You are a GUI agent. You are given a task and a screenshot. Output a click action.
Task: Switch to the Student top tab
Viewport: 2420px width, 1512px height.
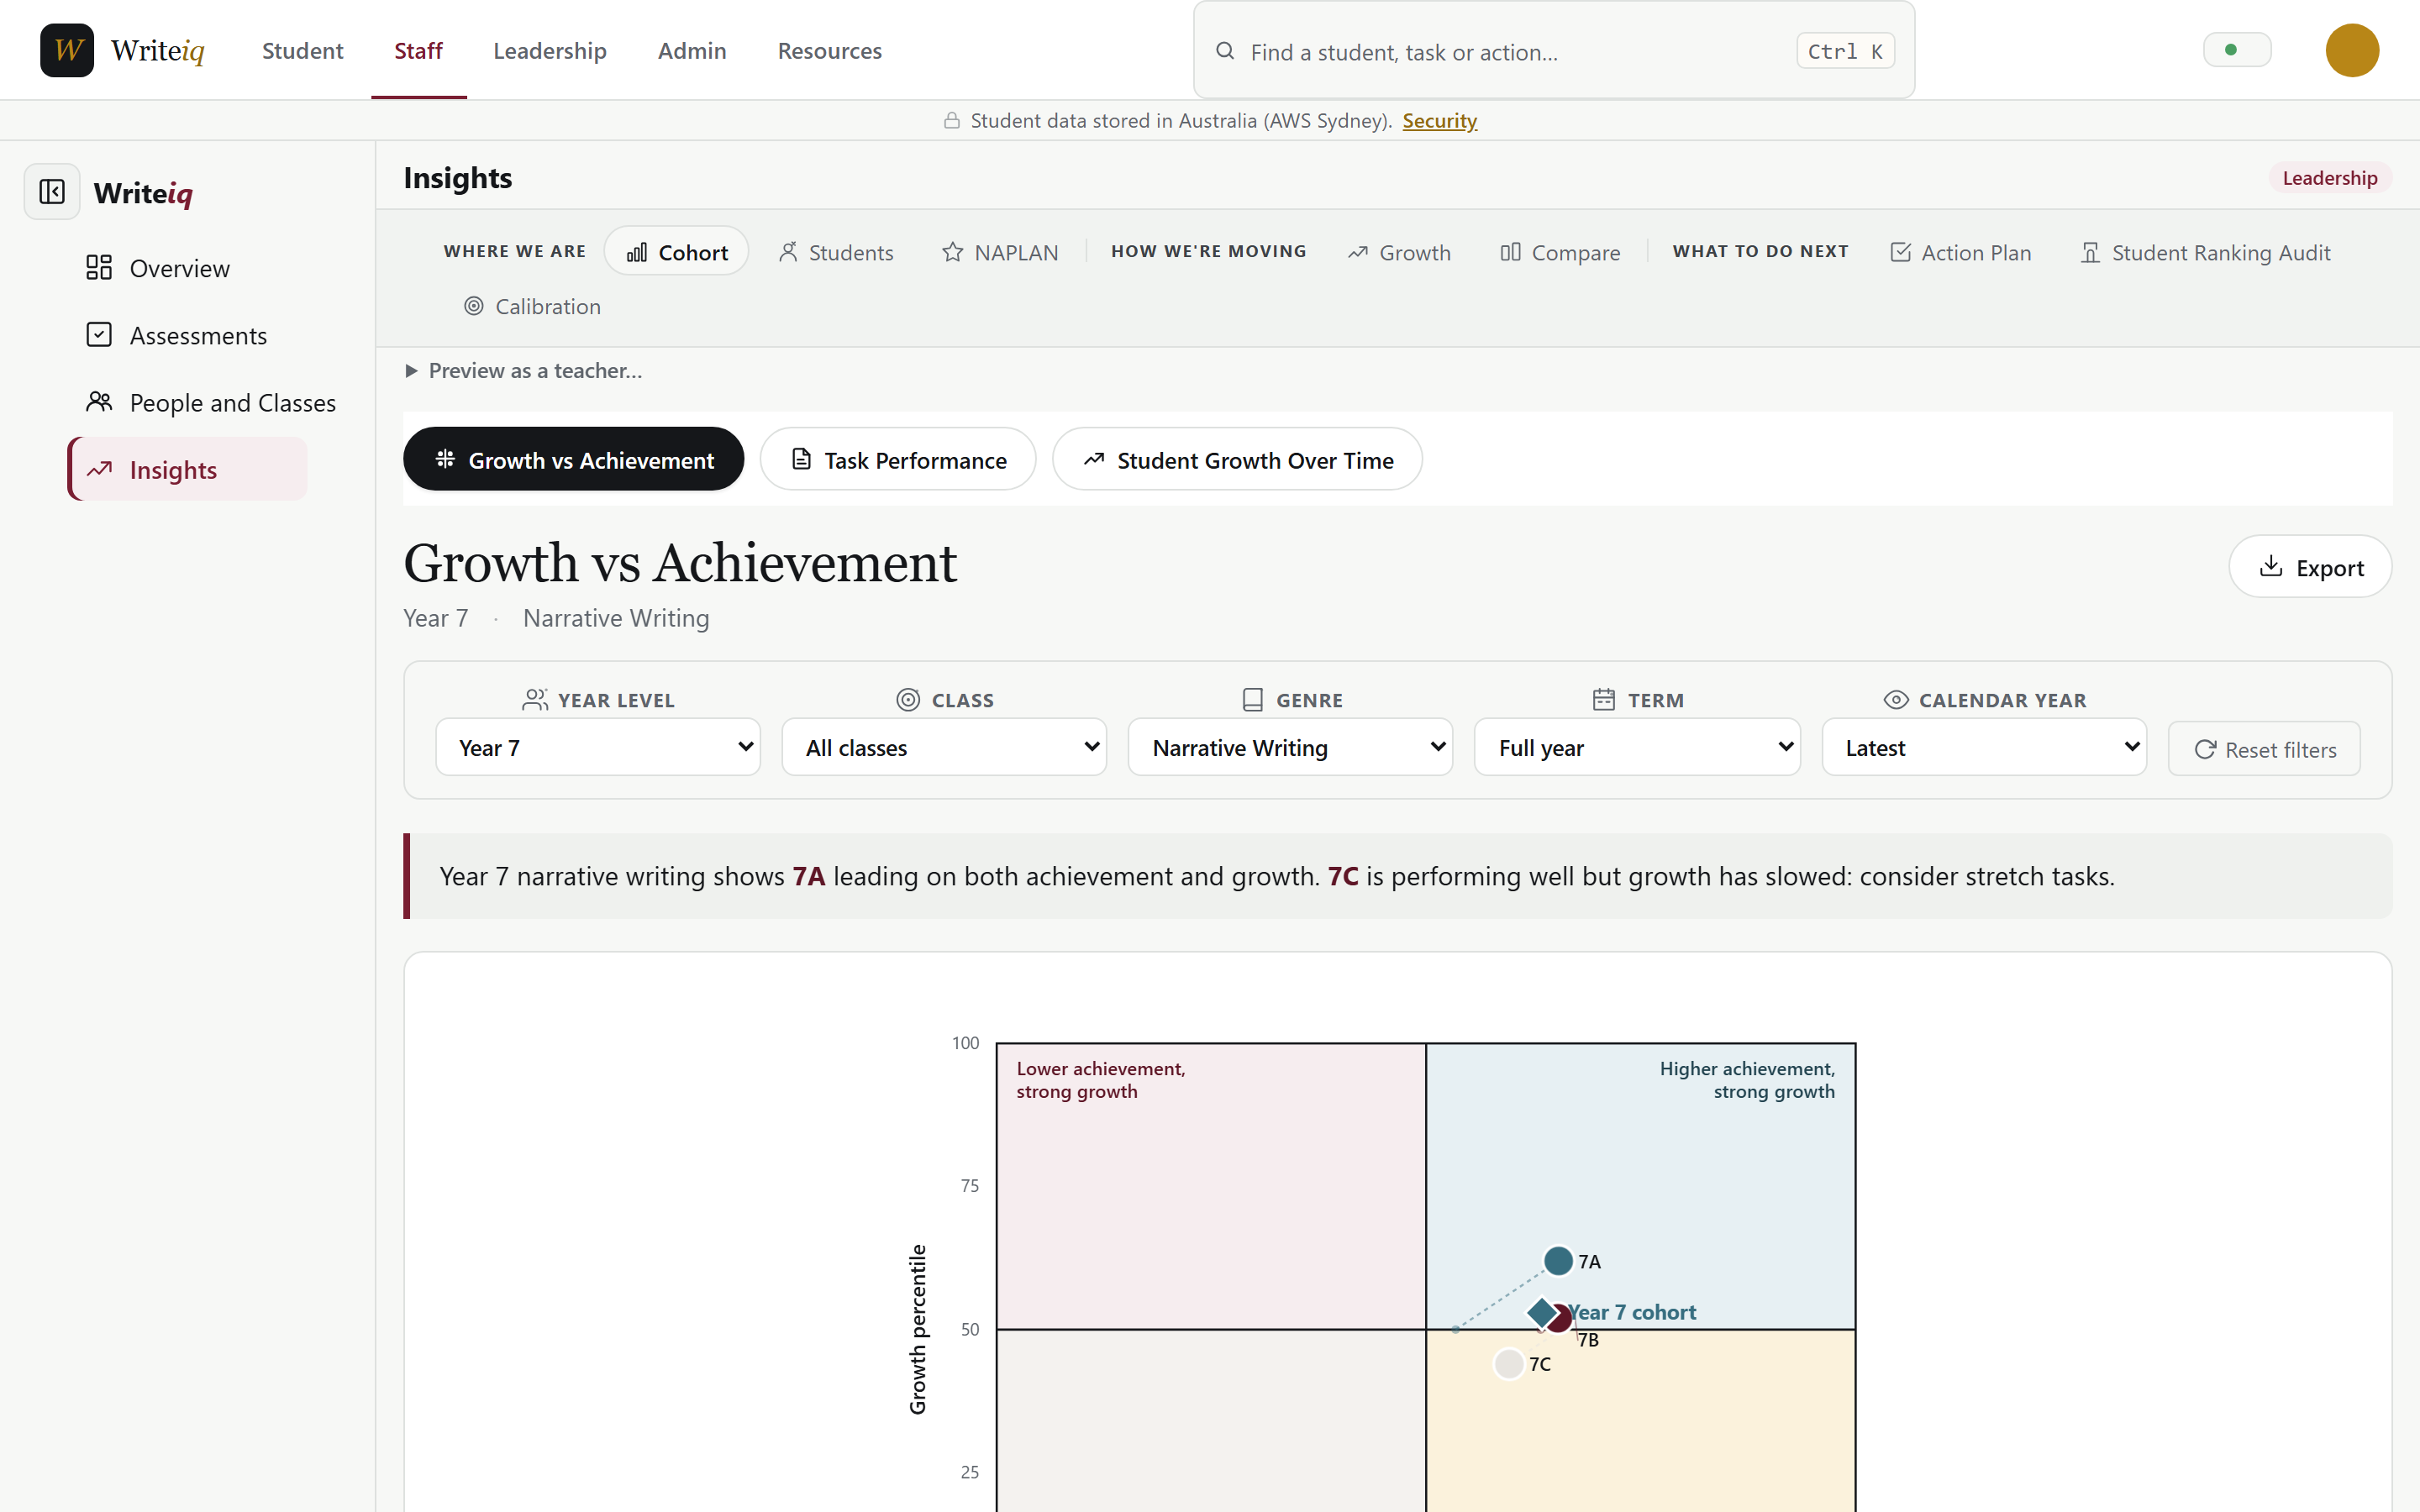point(302,51)
